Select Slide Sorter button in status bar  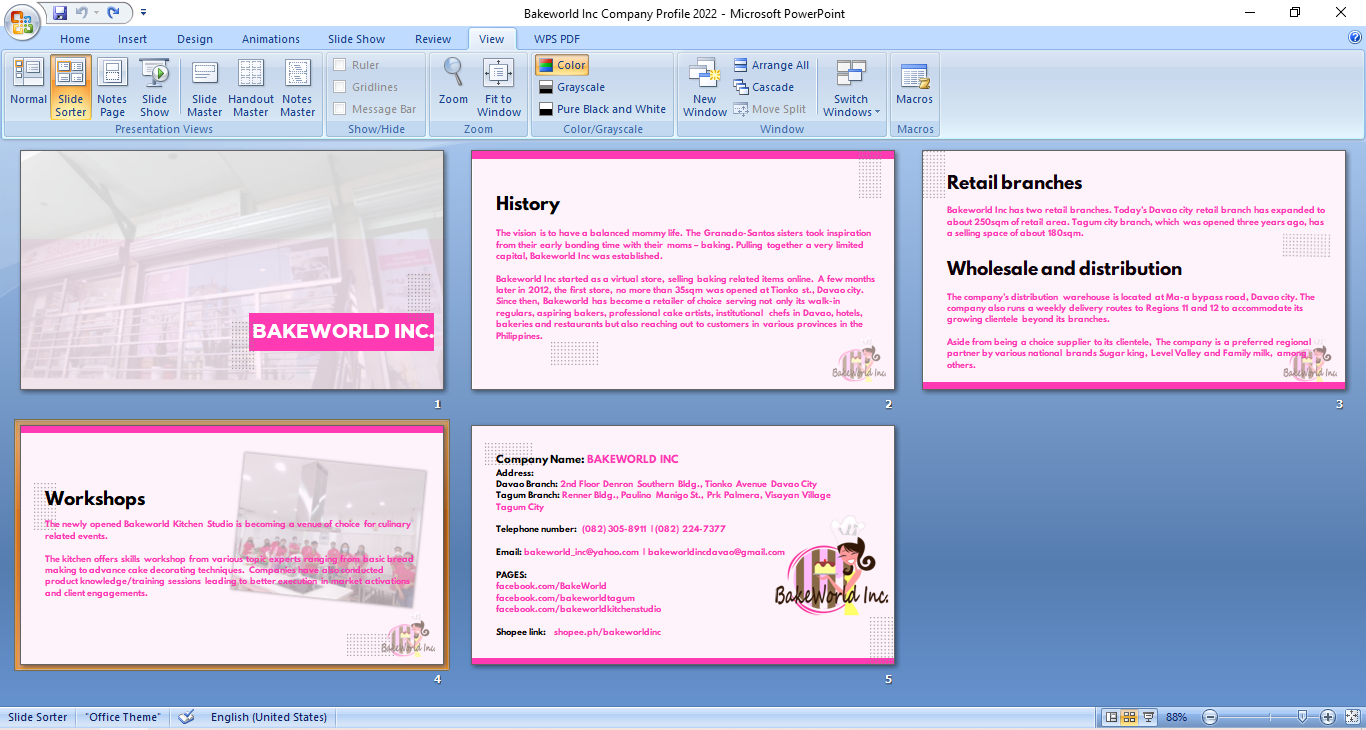(x=1129, y=717)
